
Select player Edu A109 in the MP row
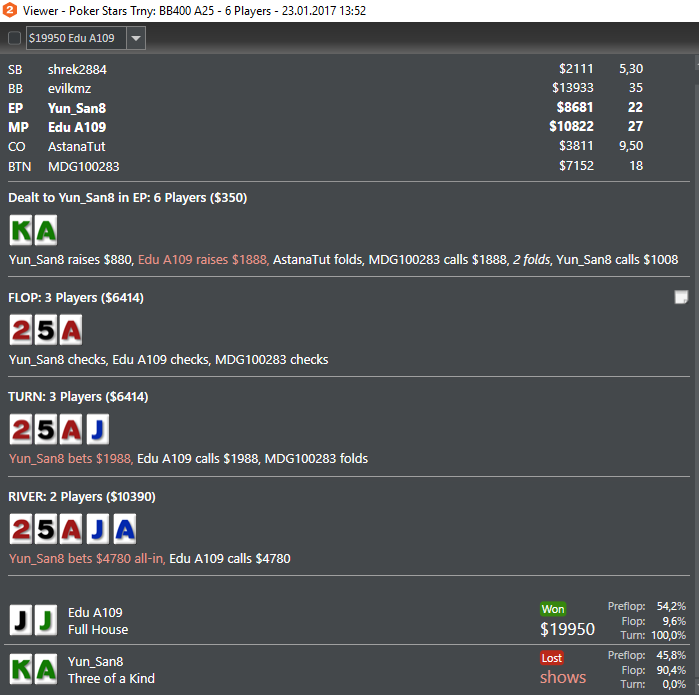click(x=77, y=127)
